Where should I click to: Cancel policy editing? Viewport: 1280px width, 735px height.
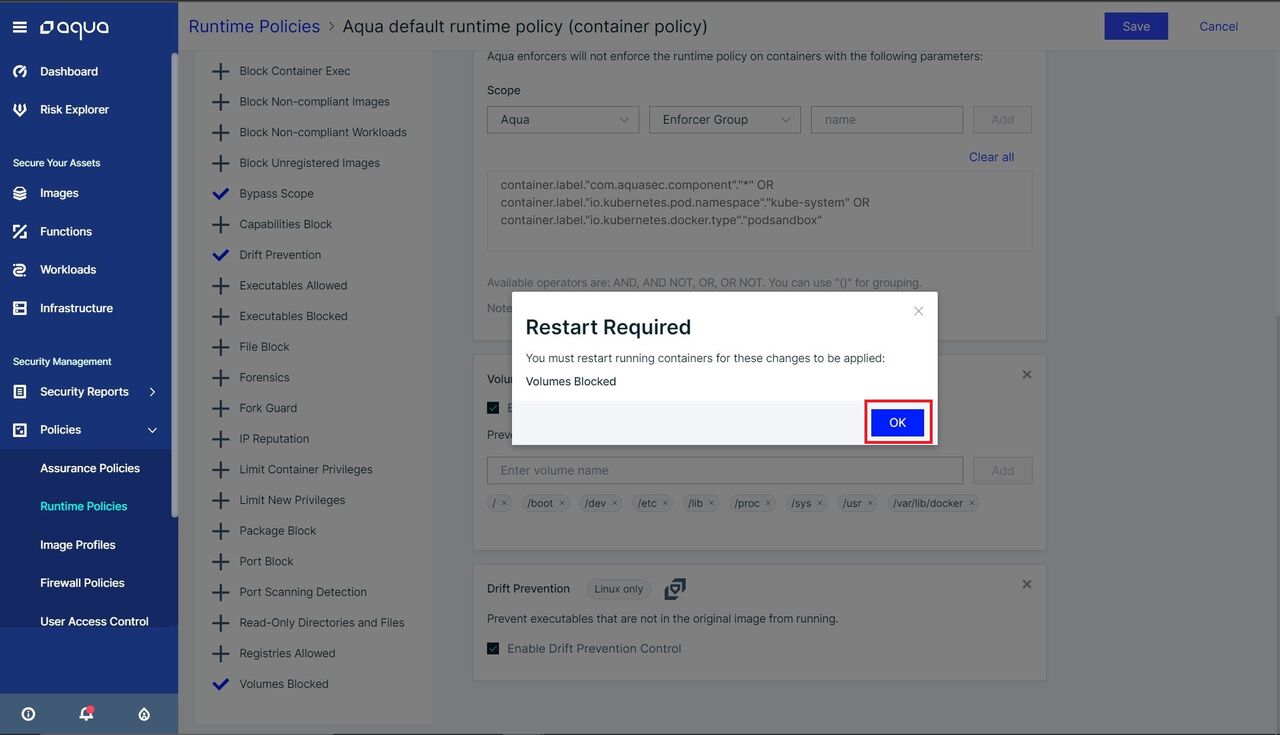click(x=1219, y=27)
